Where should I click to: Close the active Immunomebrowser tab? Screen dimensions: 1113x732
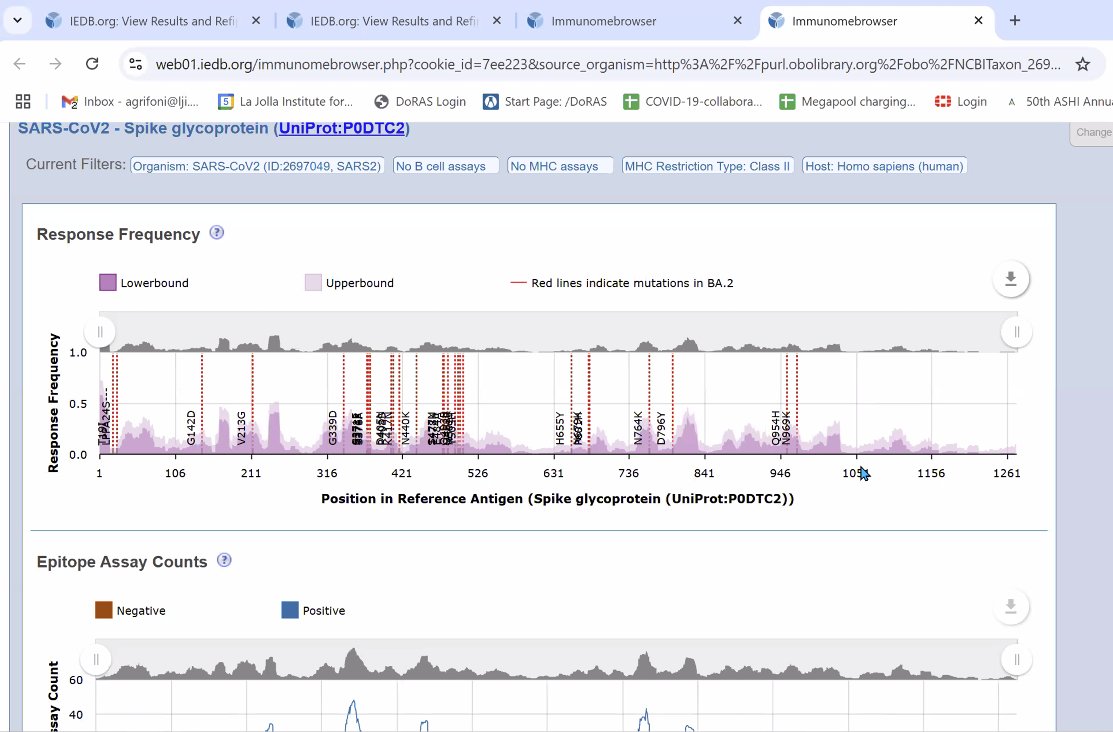[x=978, y=21]
